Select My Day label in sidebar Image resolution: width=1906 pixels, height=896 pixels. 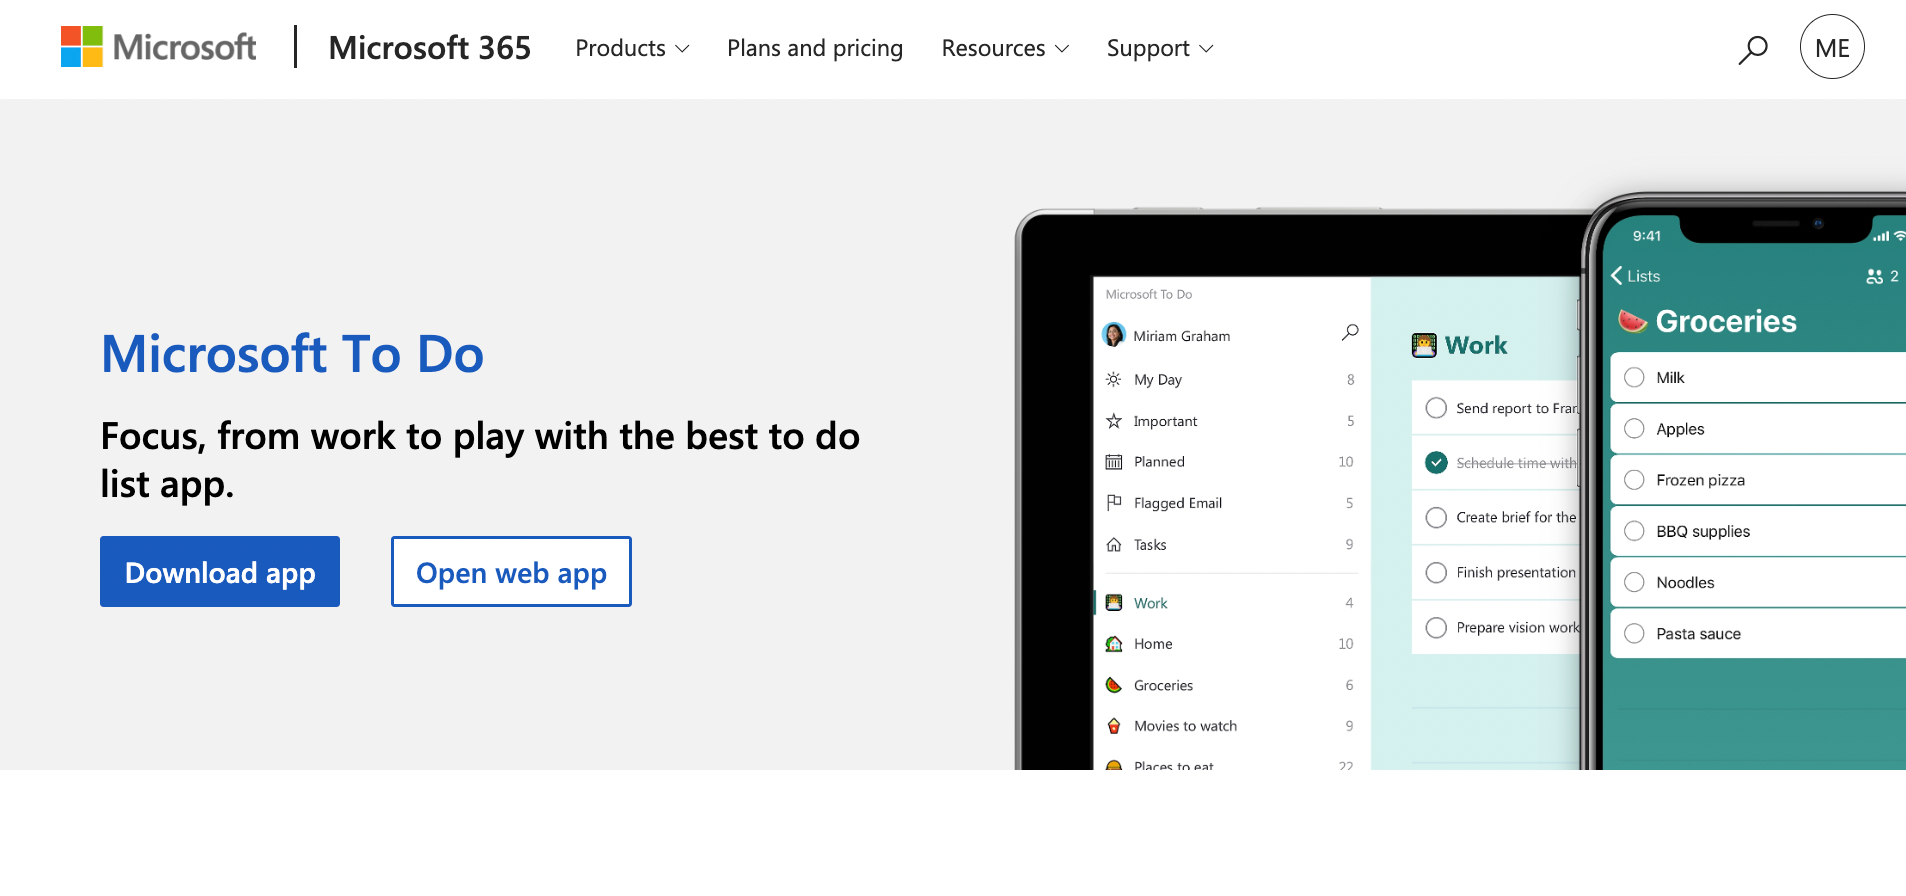click(1158, 380)
